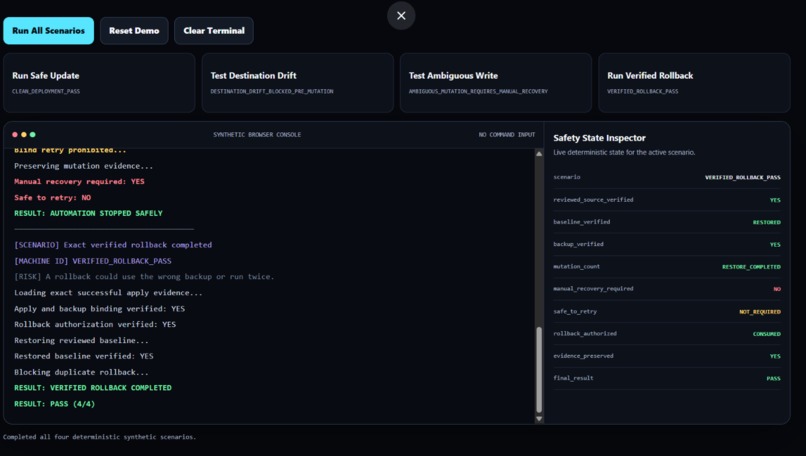Click 'RESULT: AUTOMATION STOPPED SAFELY' line
Viewport: 806px width, 456px height.
[88, 213]
